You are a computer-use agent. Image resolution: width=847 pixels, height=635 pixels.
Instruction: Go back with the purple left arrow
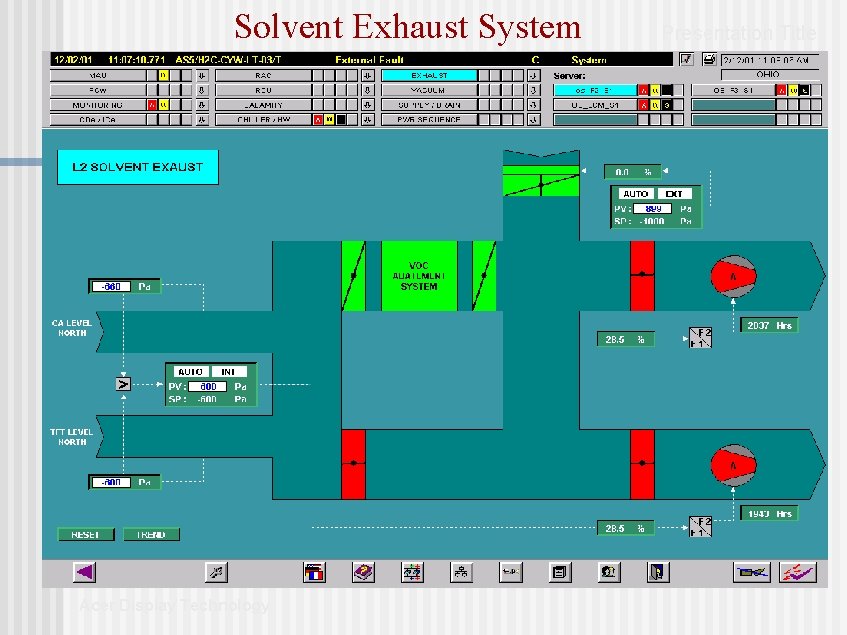84,572
